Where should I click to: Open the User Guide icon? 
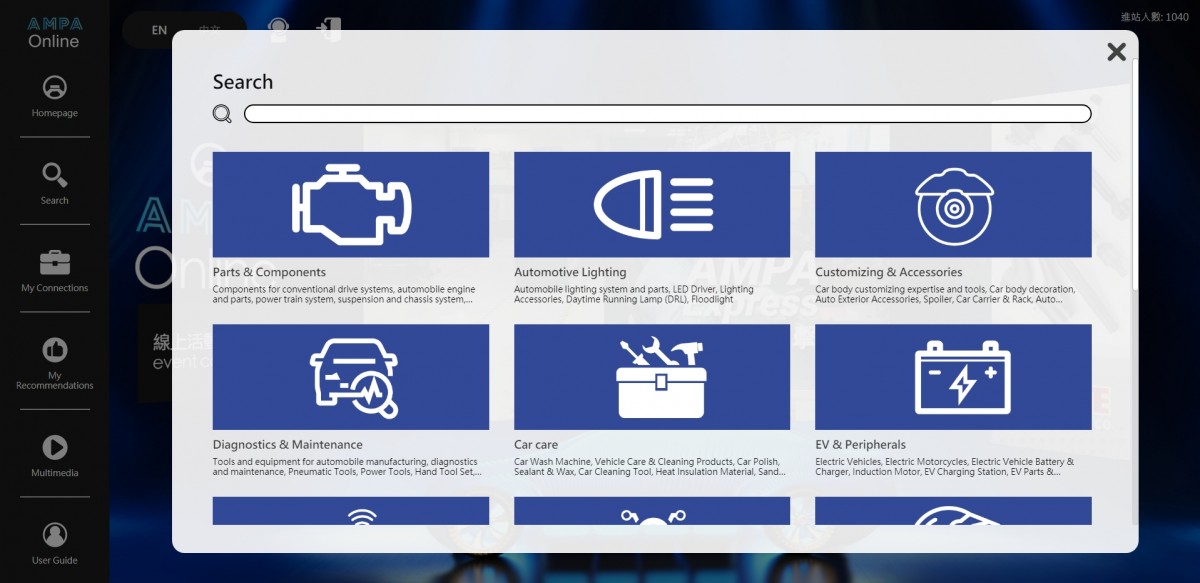click(54, 535)
